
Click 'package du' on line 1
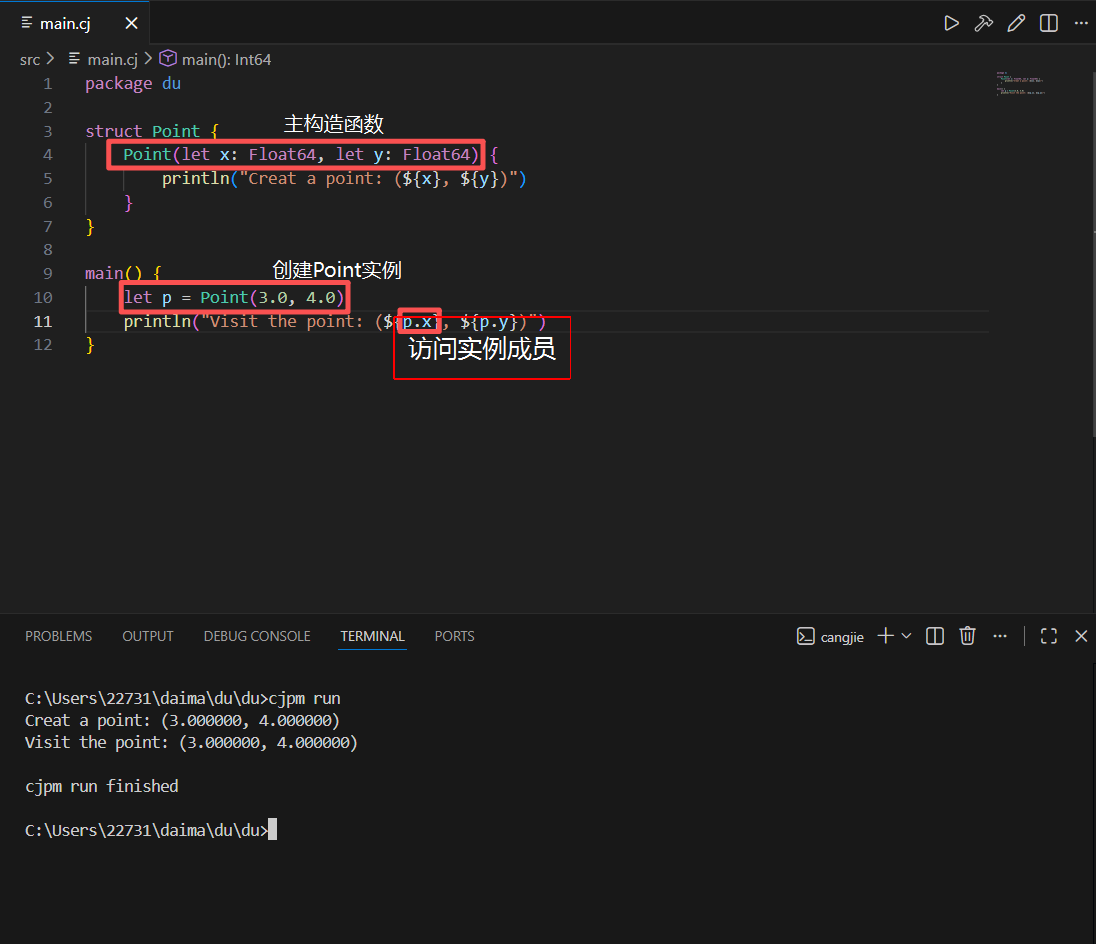tap(133, 84)
